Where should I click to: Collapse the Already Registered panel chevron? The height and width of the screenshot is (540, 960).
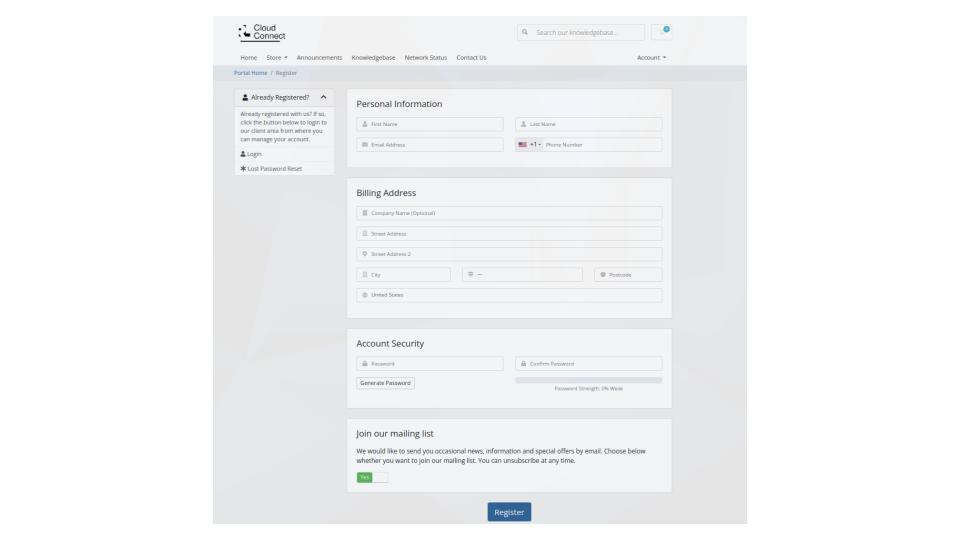coord(323,97)
